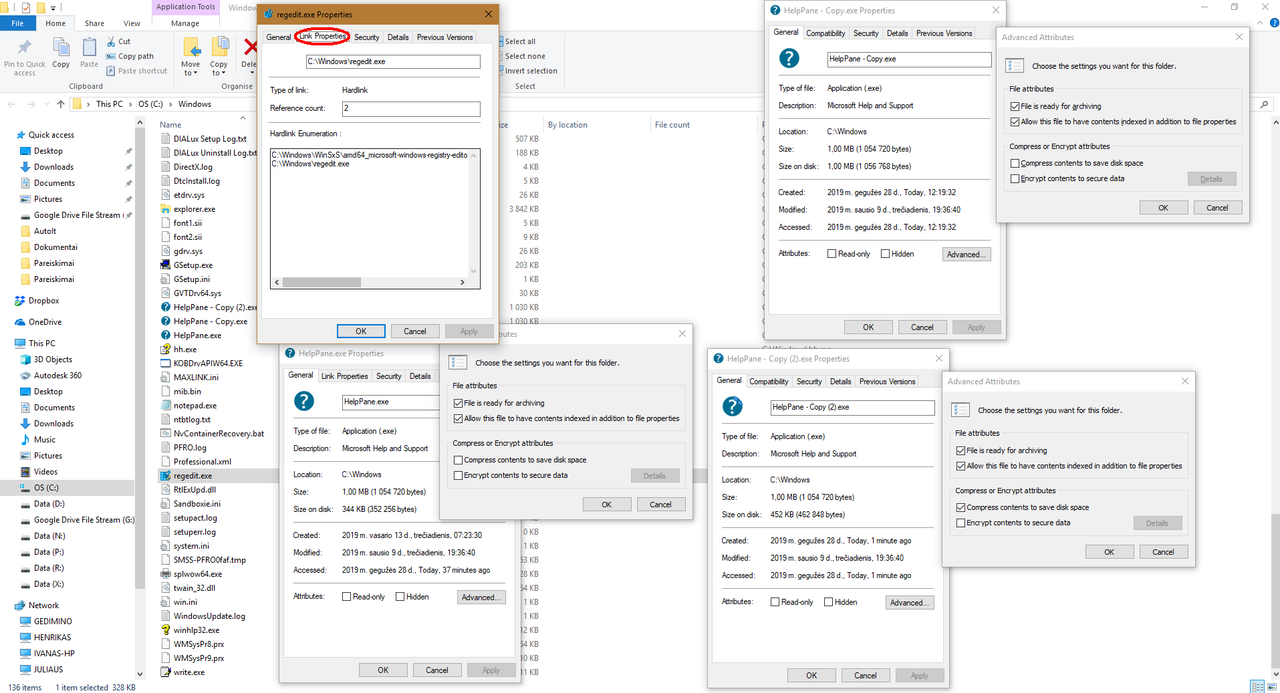Screen dimensions: 1280x693
Task: Go back with the Explorer back arrow
Action: pyautogui.click(x=12, y=104)
